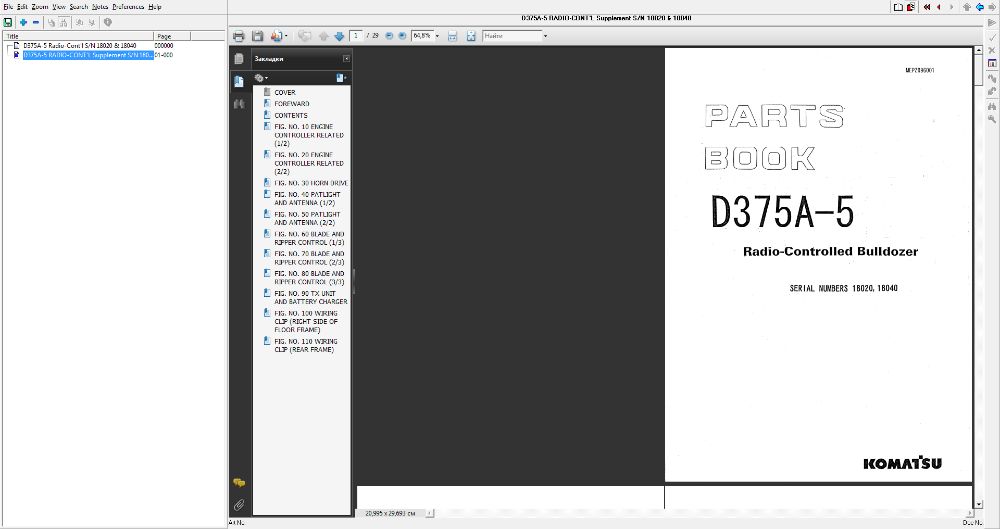Image resolution: width=1000 pixels, height=529 pixels.
Task: Open the Edit menu
Action: click(x=22, y=6)
